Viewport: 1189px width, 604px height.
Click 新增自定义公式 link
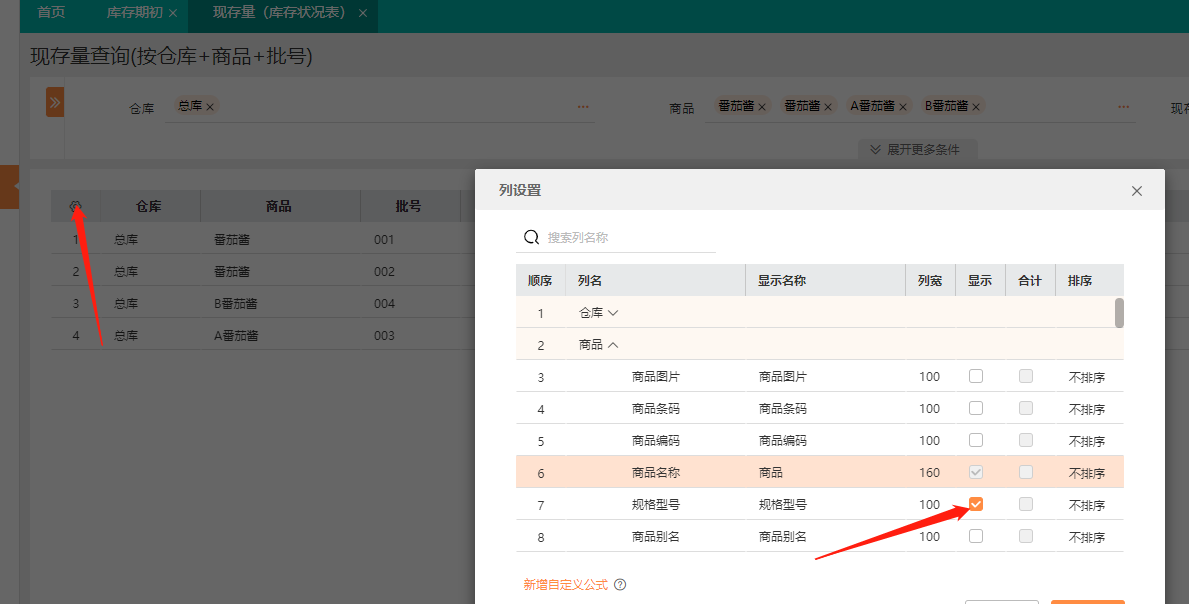(566, 584)
